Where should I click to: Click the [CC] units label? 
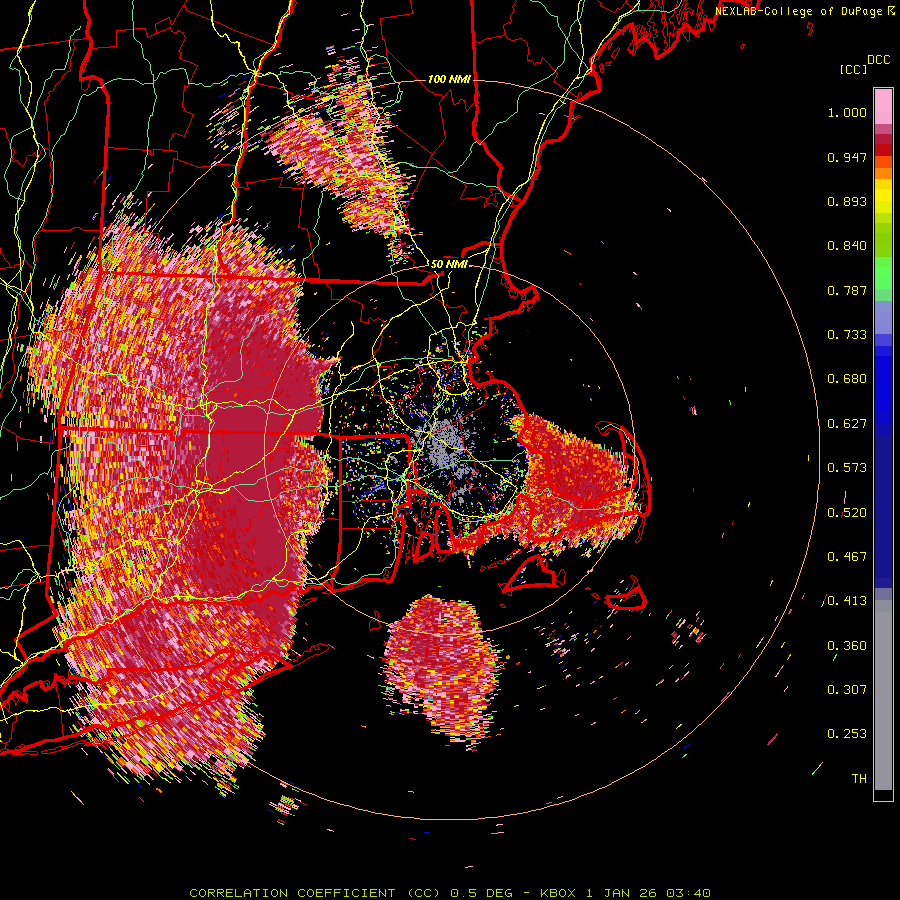853,69
